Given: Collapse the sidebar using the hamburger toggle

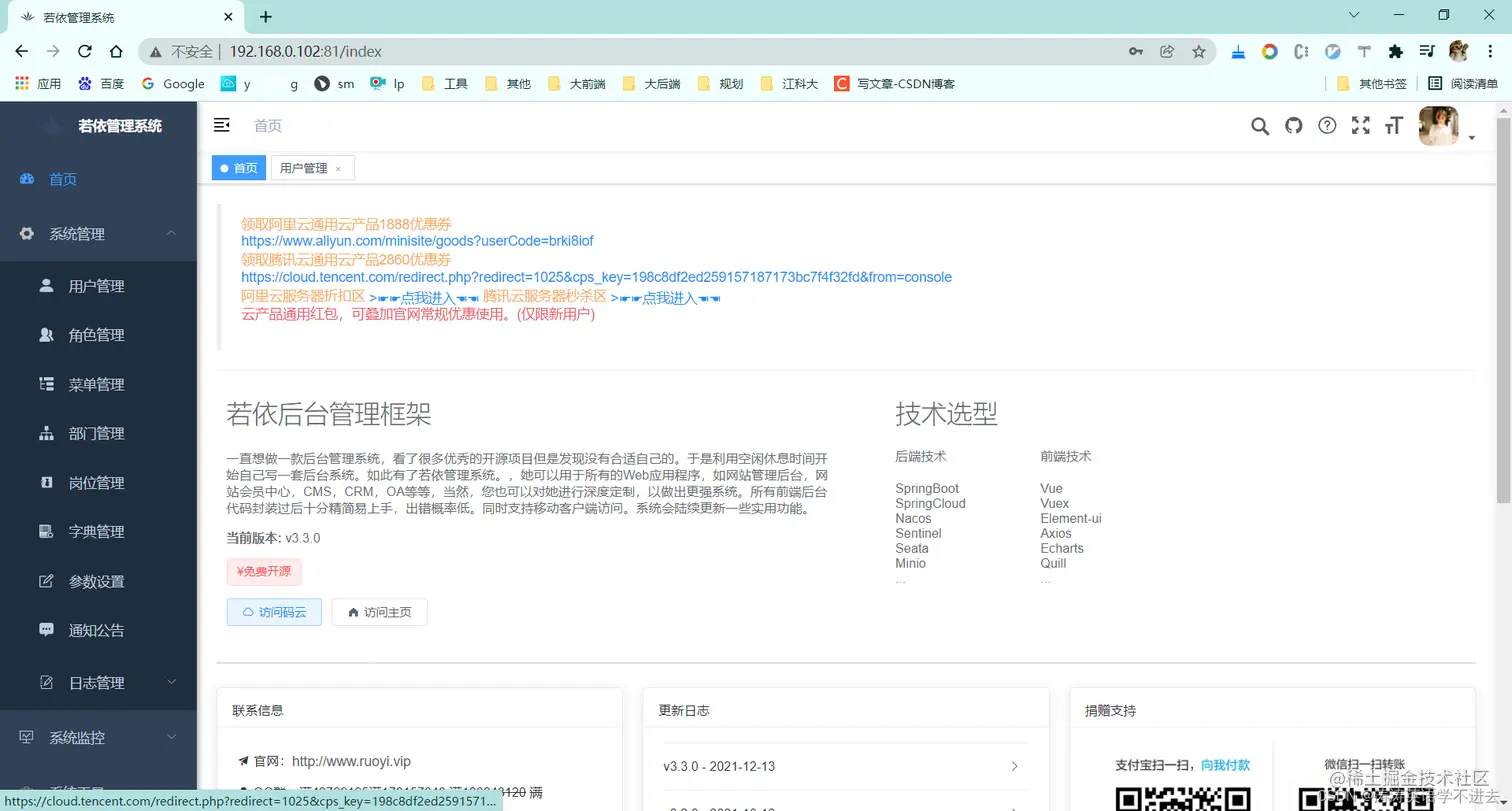Looking at the screenshot, I should click(221, 126).
